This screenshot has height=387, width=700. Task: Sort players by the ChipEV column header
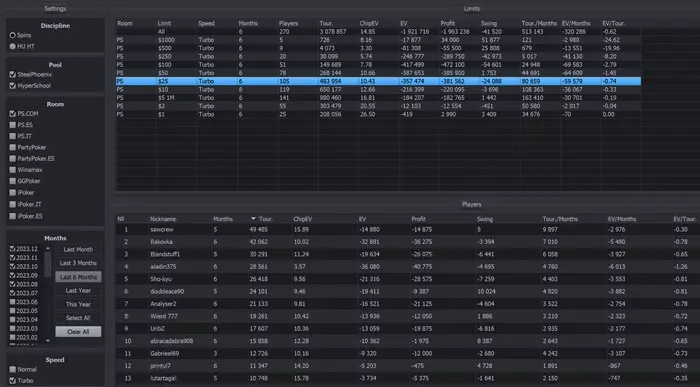coord(303,219)
